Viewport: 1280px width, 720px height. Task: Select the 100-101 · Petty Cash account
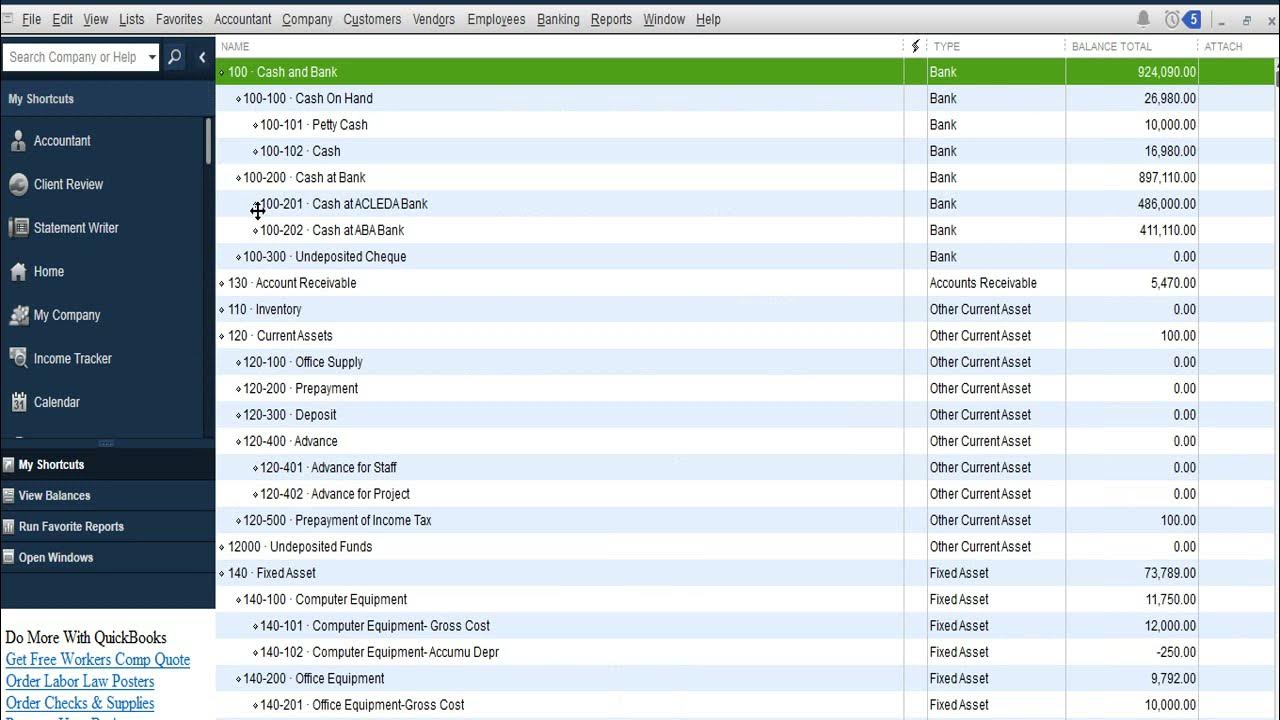pyautogui.click(x=745, y=125)
